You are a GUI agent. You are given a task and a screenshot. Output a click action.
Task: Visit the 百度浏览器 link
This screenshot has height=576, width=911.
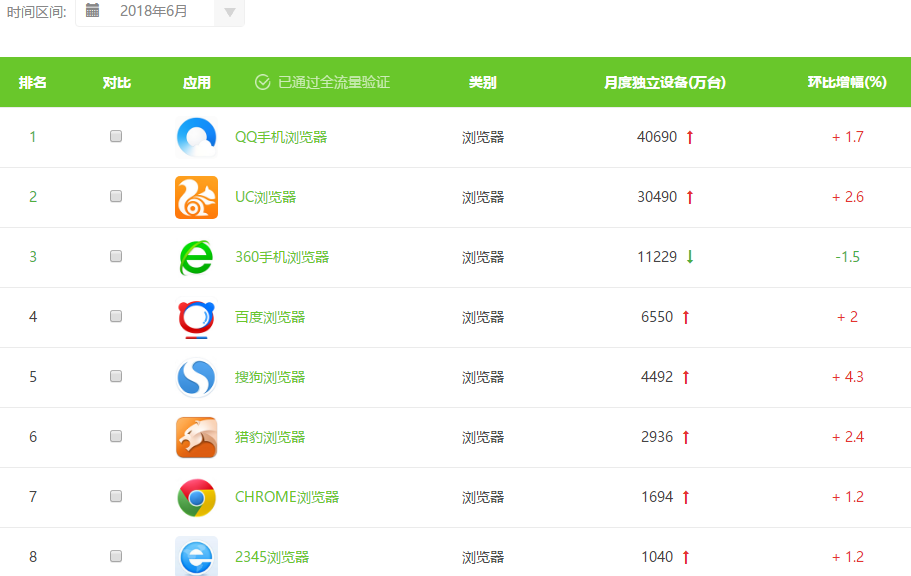pos(270,317)
